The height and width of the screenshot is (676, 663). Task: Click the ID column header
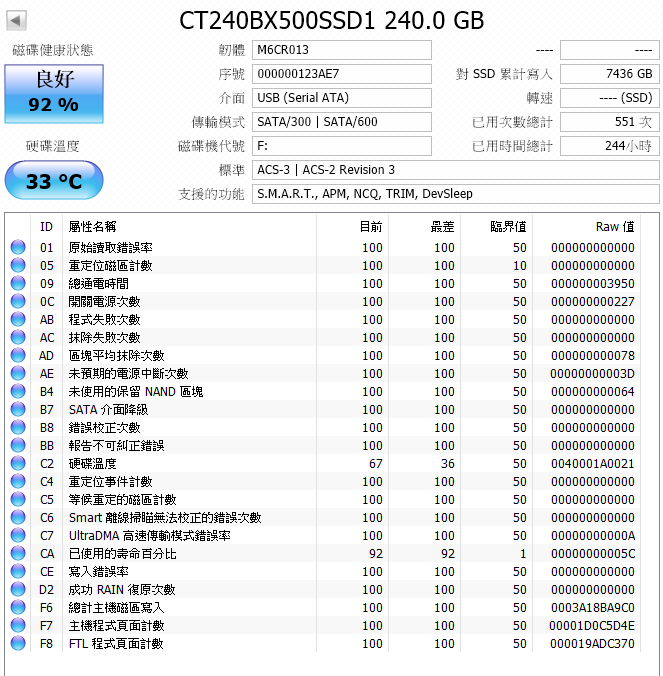[46, 226]
